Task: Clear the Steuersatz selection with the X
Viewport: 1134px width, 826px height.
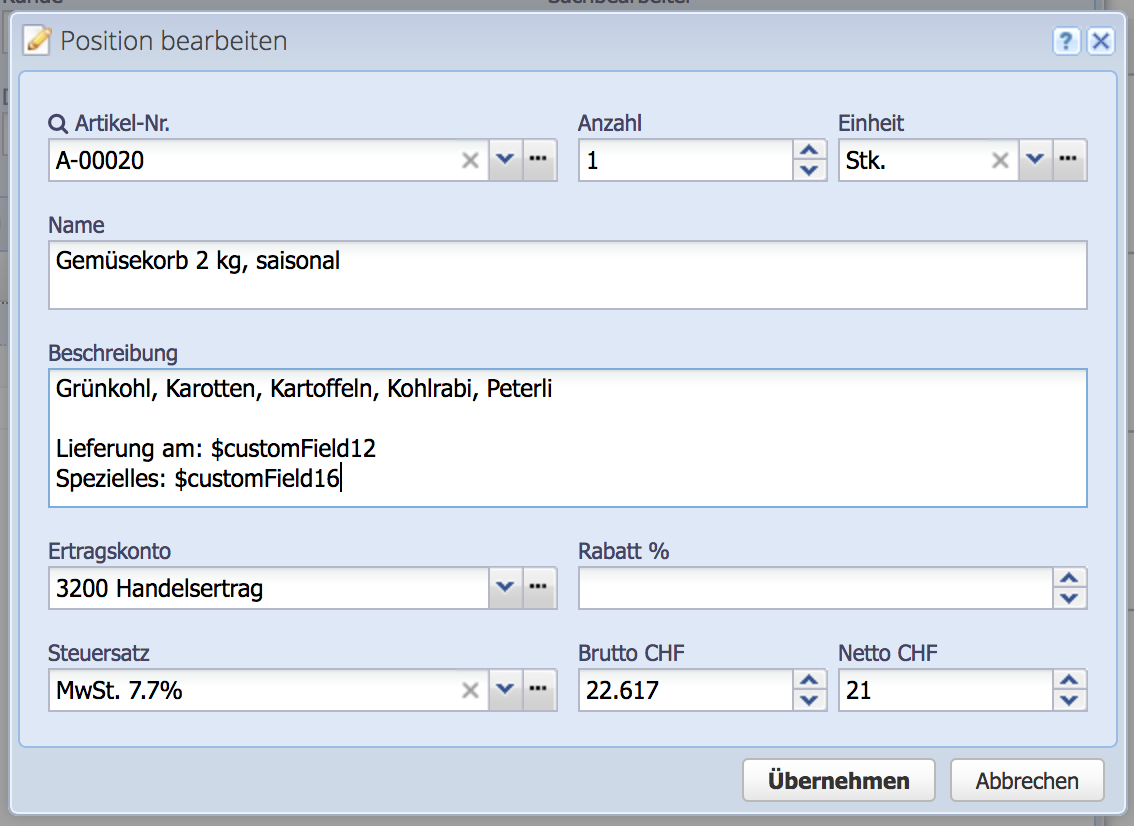Action: point(470,689)
